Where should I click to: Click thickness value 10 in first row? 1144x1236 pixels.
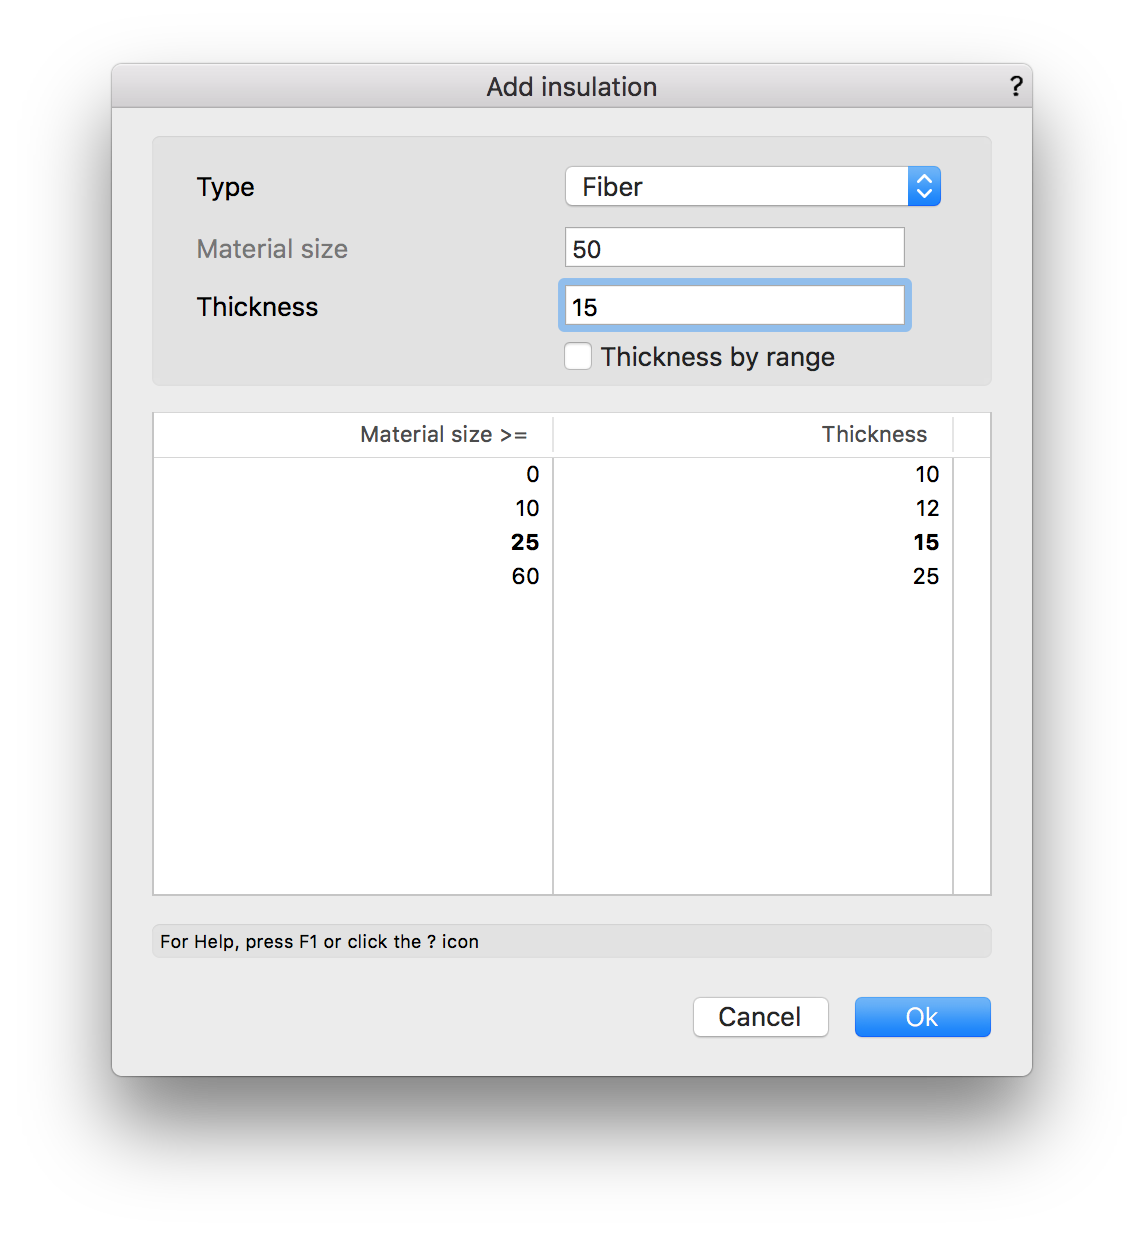click(x=927, y=475)
